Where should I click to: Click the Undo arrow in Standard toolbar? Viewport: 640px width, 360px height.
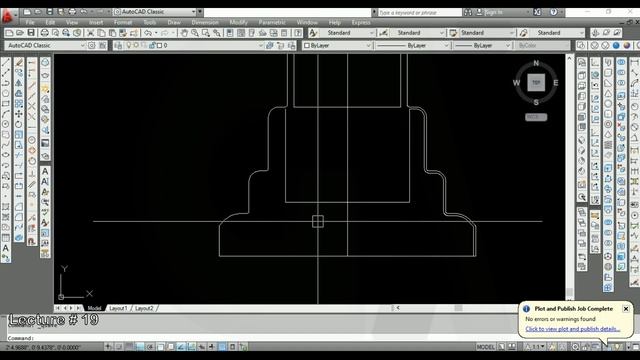pos(148,33)
